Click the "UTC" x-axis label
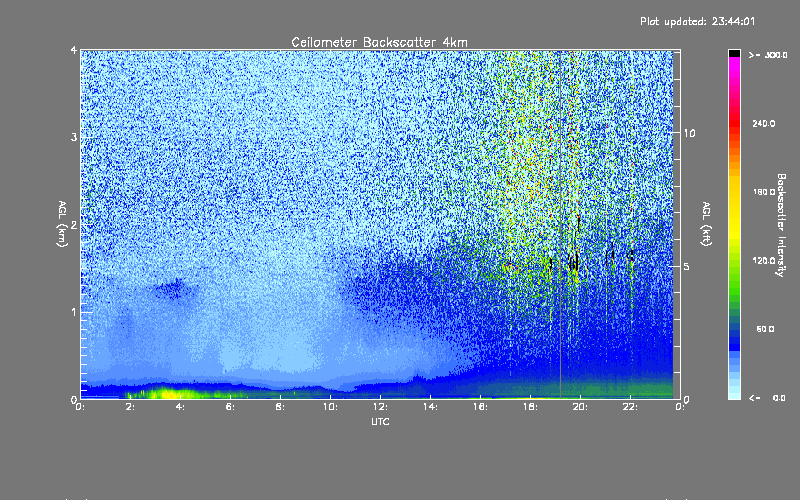Image resolution: width=800 pixels, height=500 pixels. (380, 421)
